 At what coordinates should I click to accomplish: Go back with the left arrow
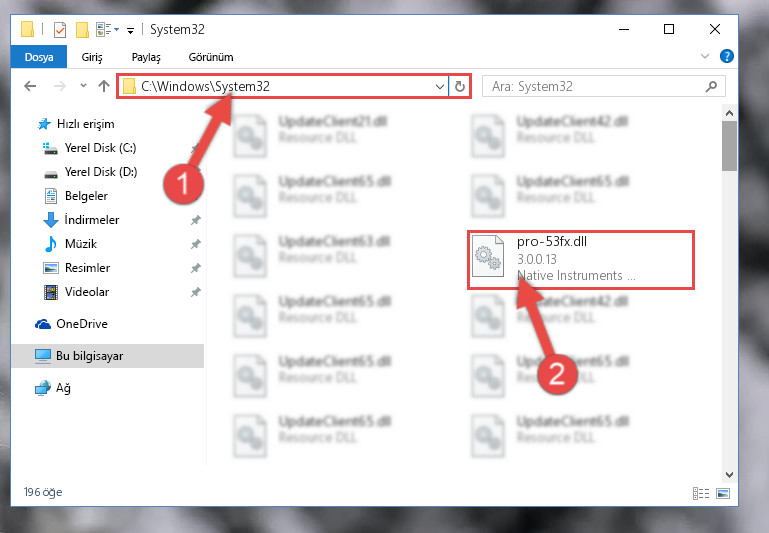(30, 86)
